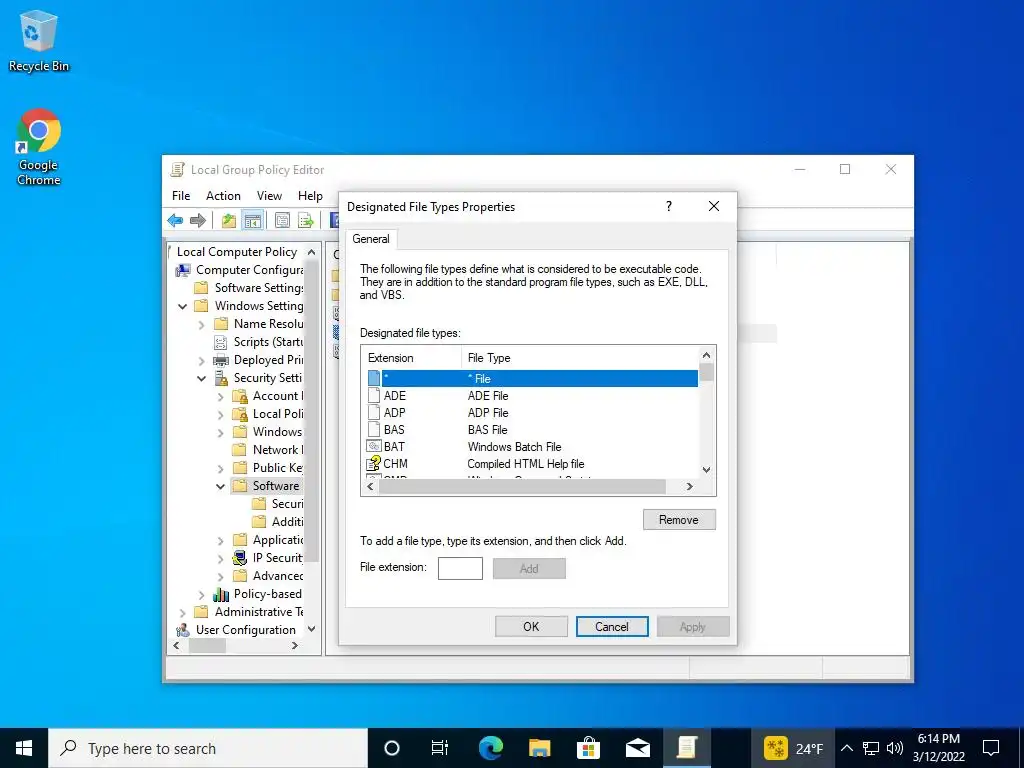Click the CHM help file icon in list
The height and width of the screenshot is (768, 1024).
point(374,464)
